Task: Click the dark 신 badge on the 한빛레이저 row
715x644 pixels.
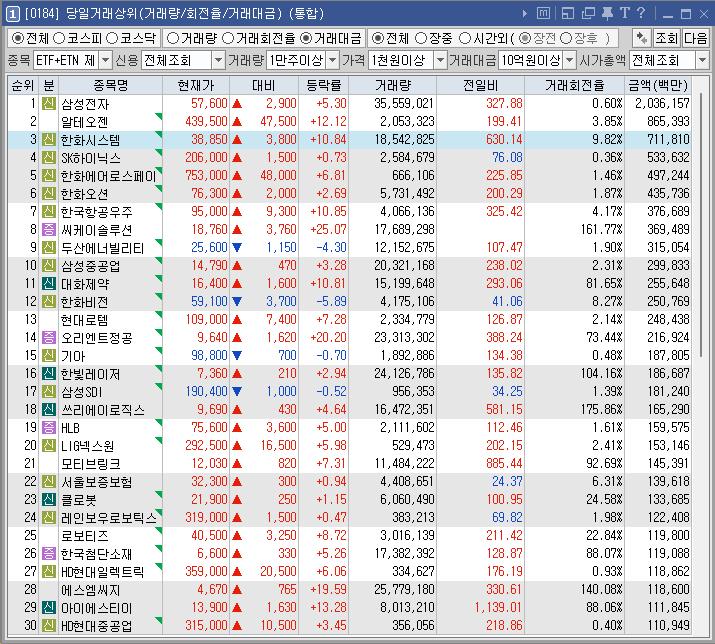Action: point(49,374)
